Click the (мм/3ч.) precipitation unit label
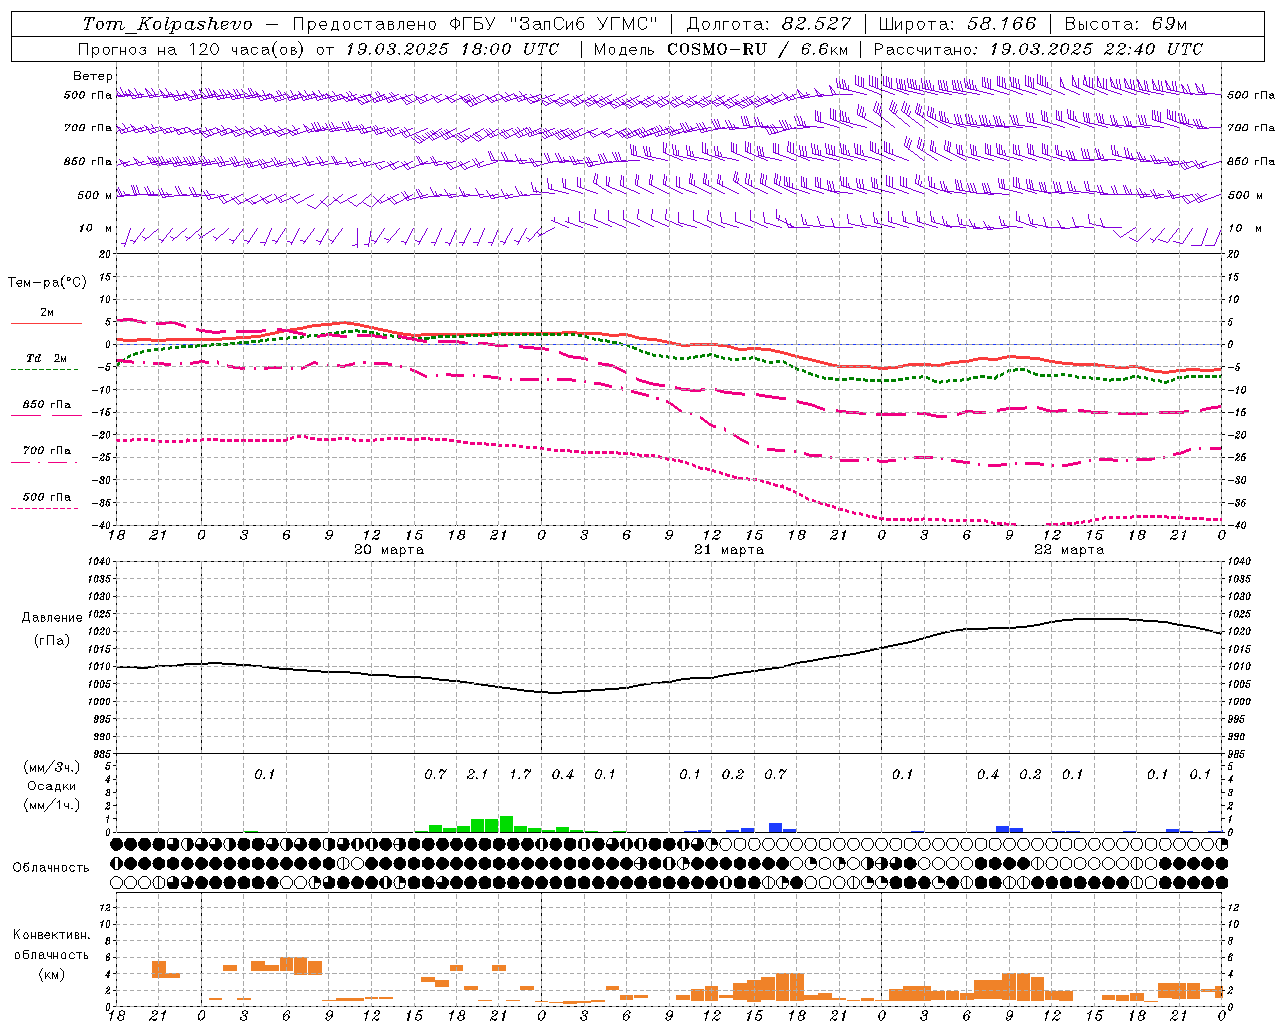 (52, 767)
